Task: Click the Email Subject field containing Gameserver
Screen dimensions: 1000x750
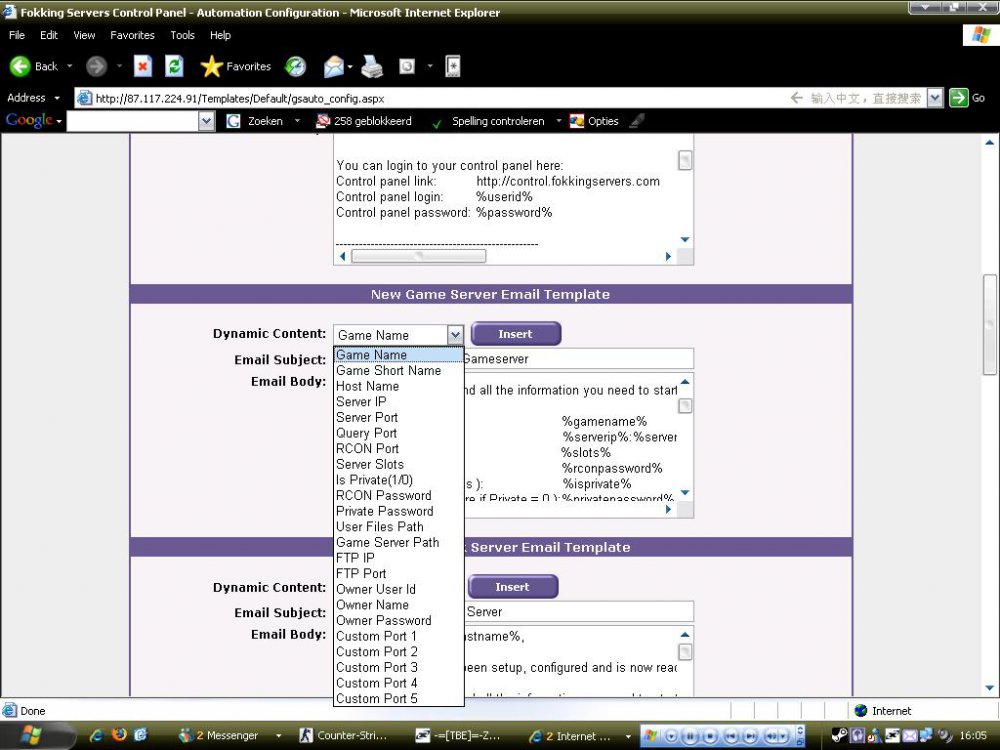Action: click(x=578, y=358)
